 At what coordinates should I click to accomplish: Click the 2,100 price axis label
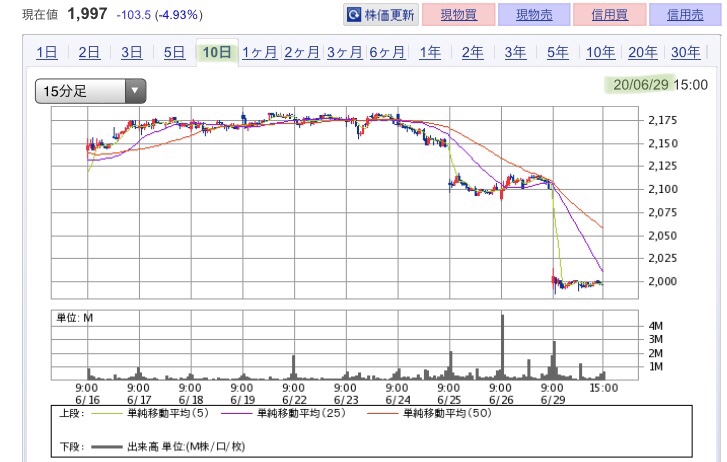[663, 189]
